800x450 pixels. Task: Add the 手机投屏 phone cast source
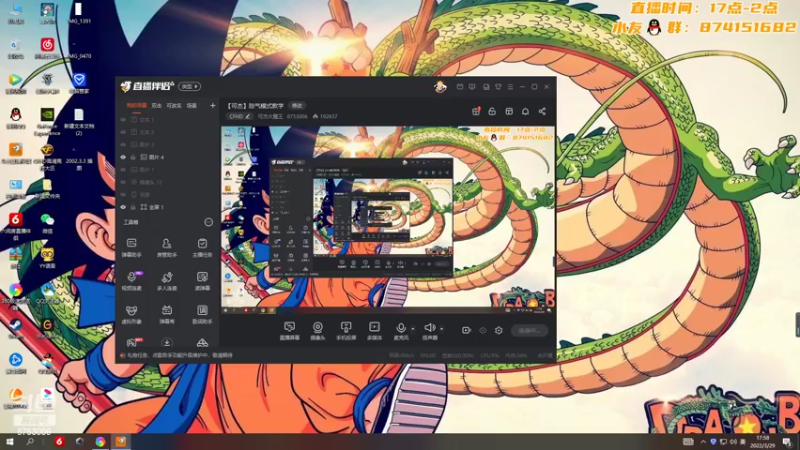coord(346,331)
